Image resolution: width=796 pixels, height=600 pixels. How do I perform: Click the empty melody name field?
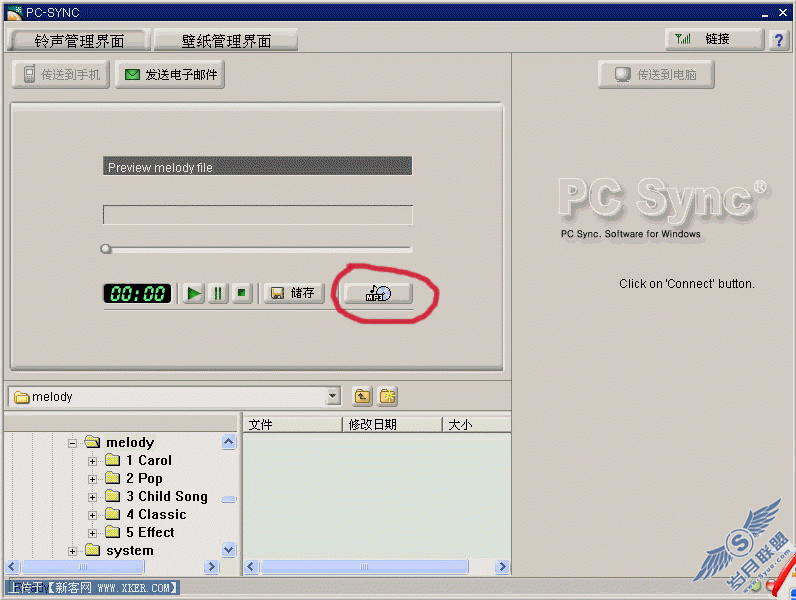pos(258,215)
